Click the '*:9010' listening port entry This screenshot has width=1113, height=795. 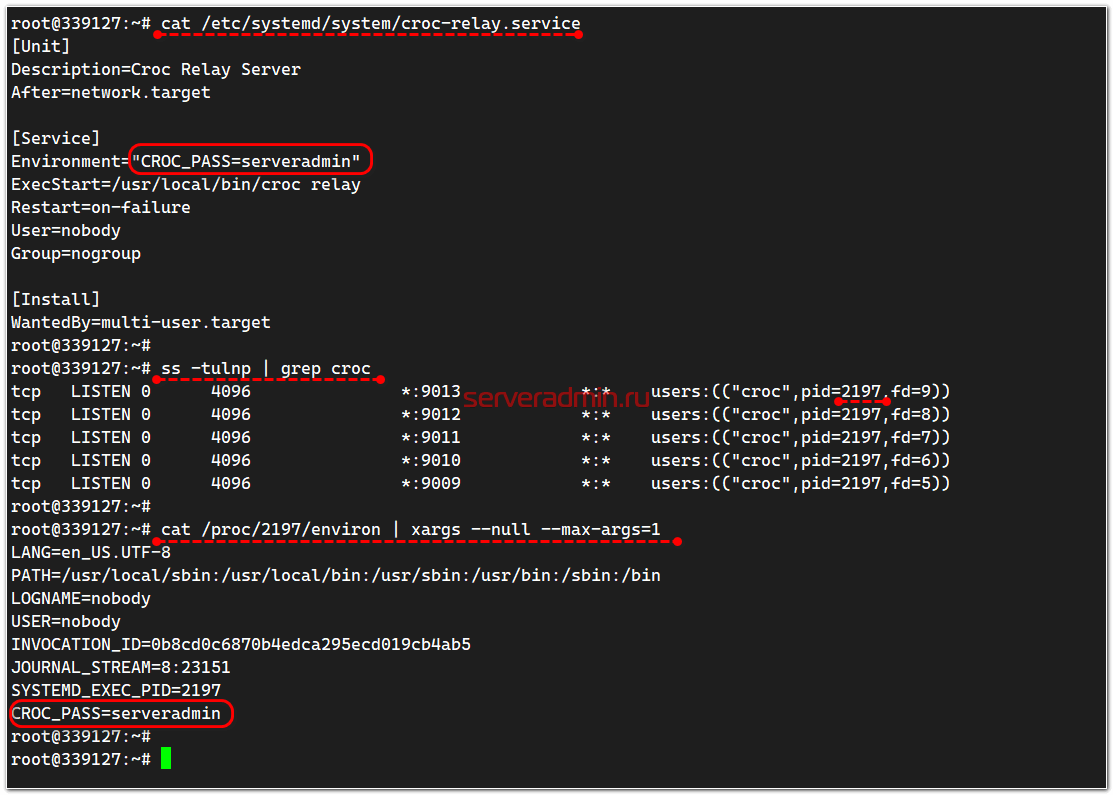[x=431, y=461]
